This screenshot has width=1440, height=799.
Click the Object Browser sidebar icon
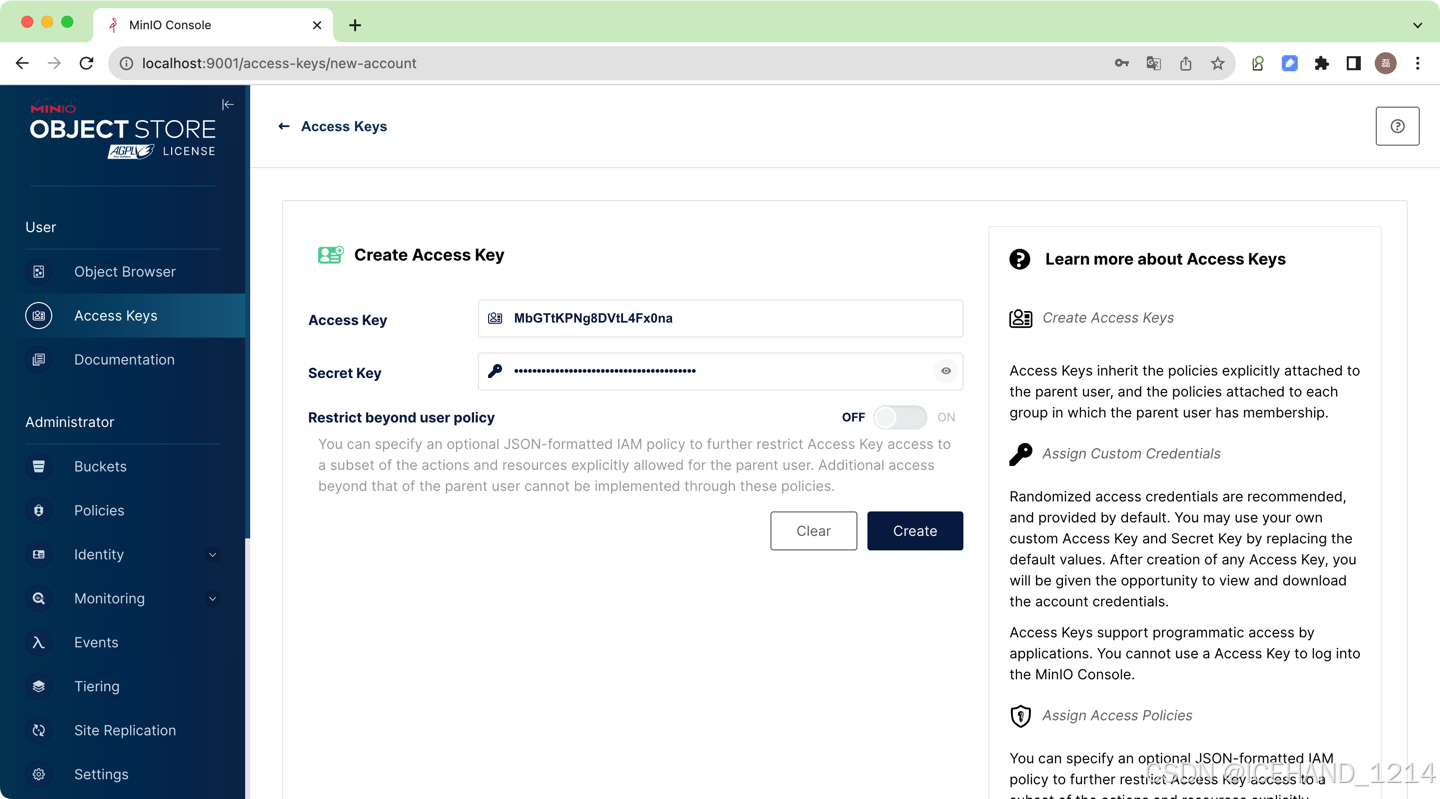[39, 272]
